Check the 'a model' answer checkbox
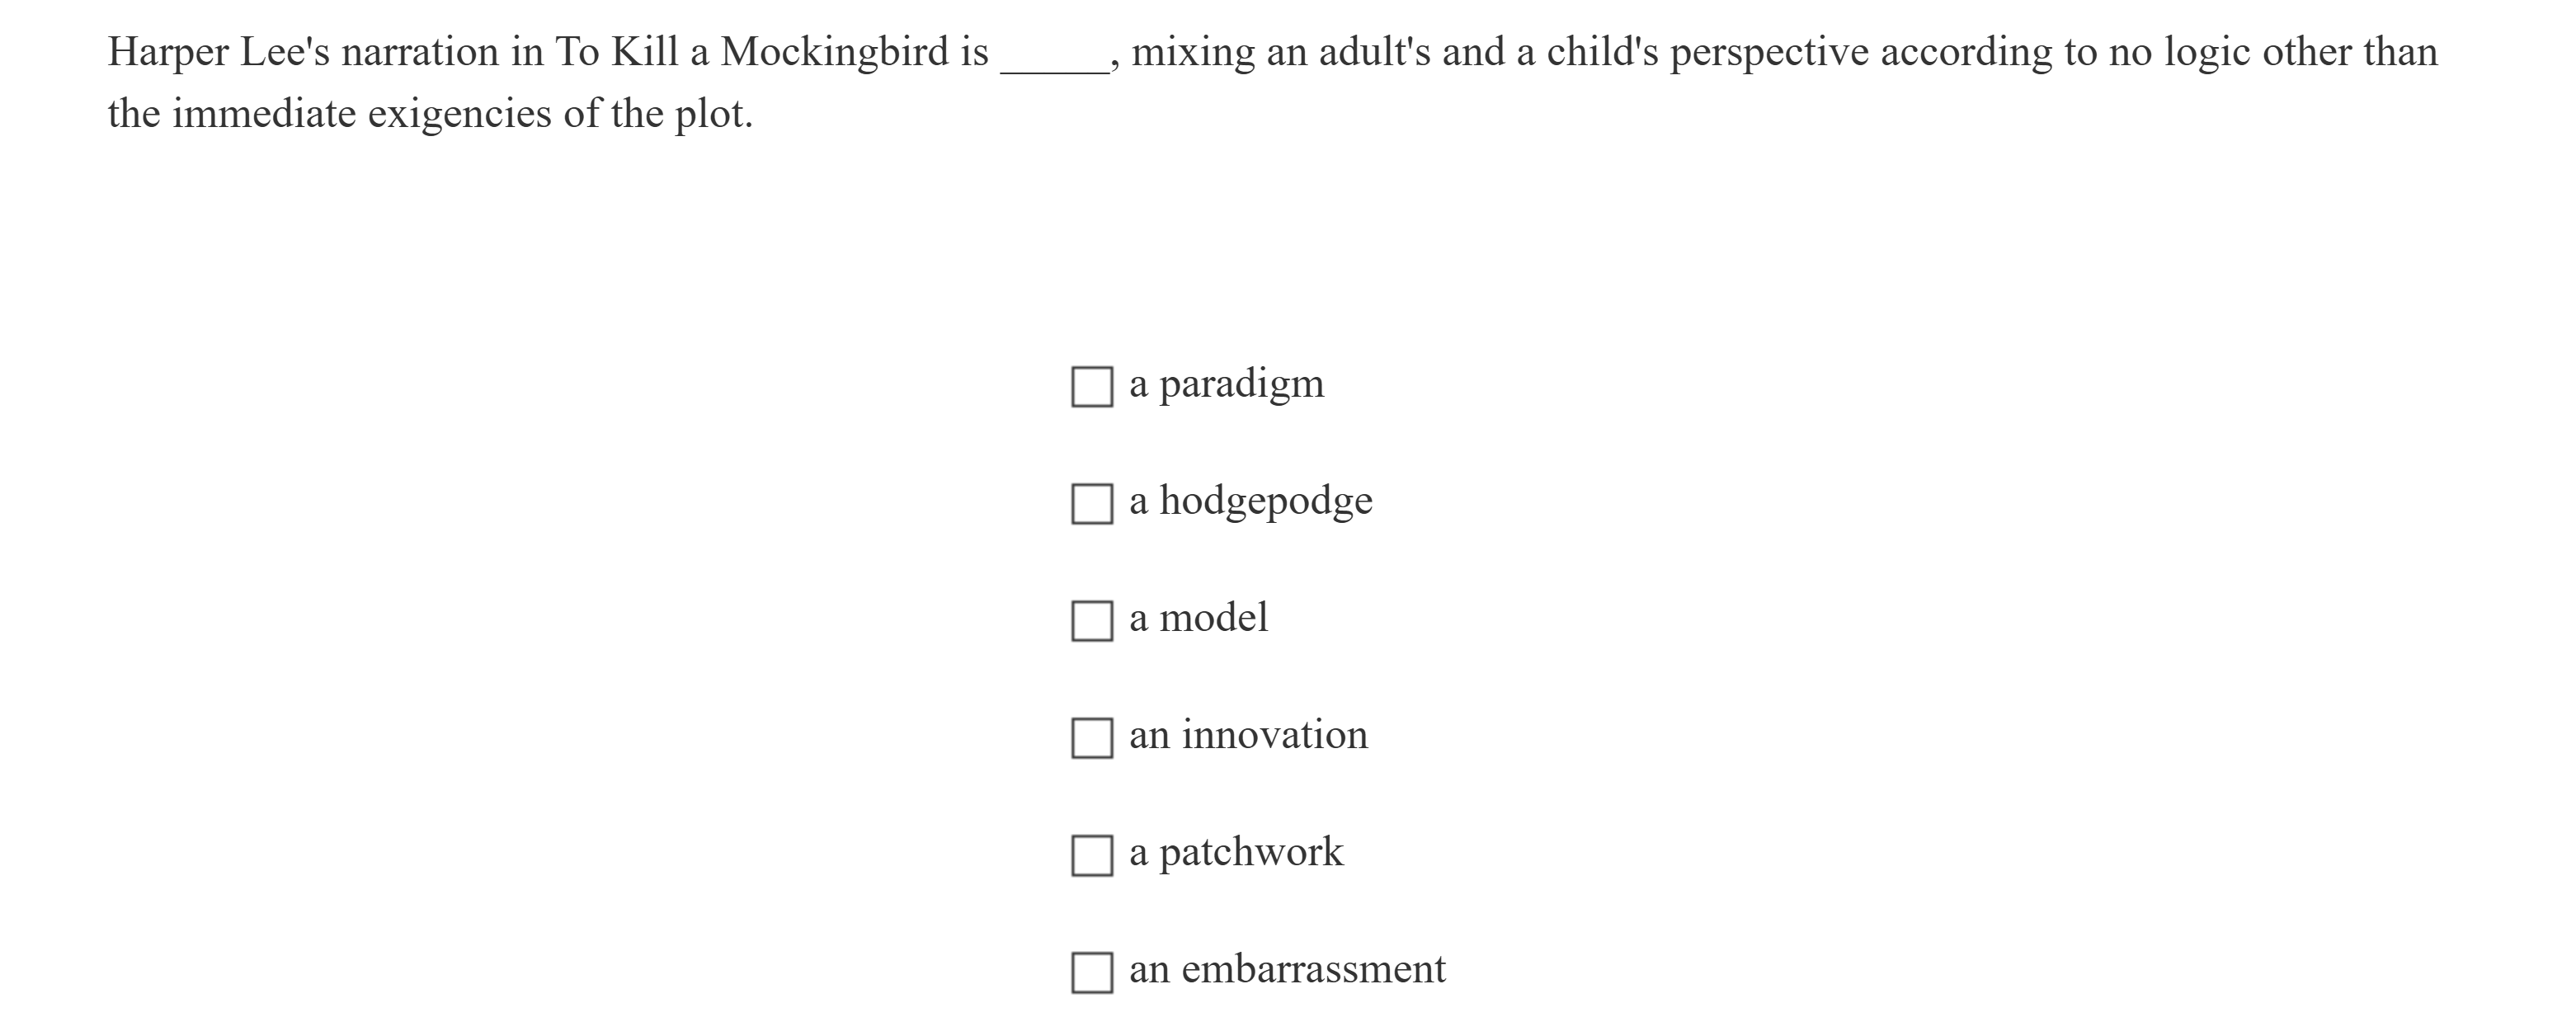The height and width of the screenshot is (1017, 2576). coord(1093,620)
